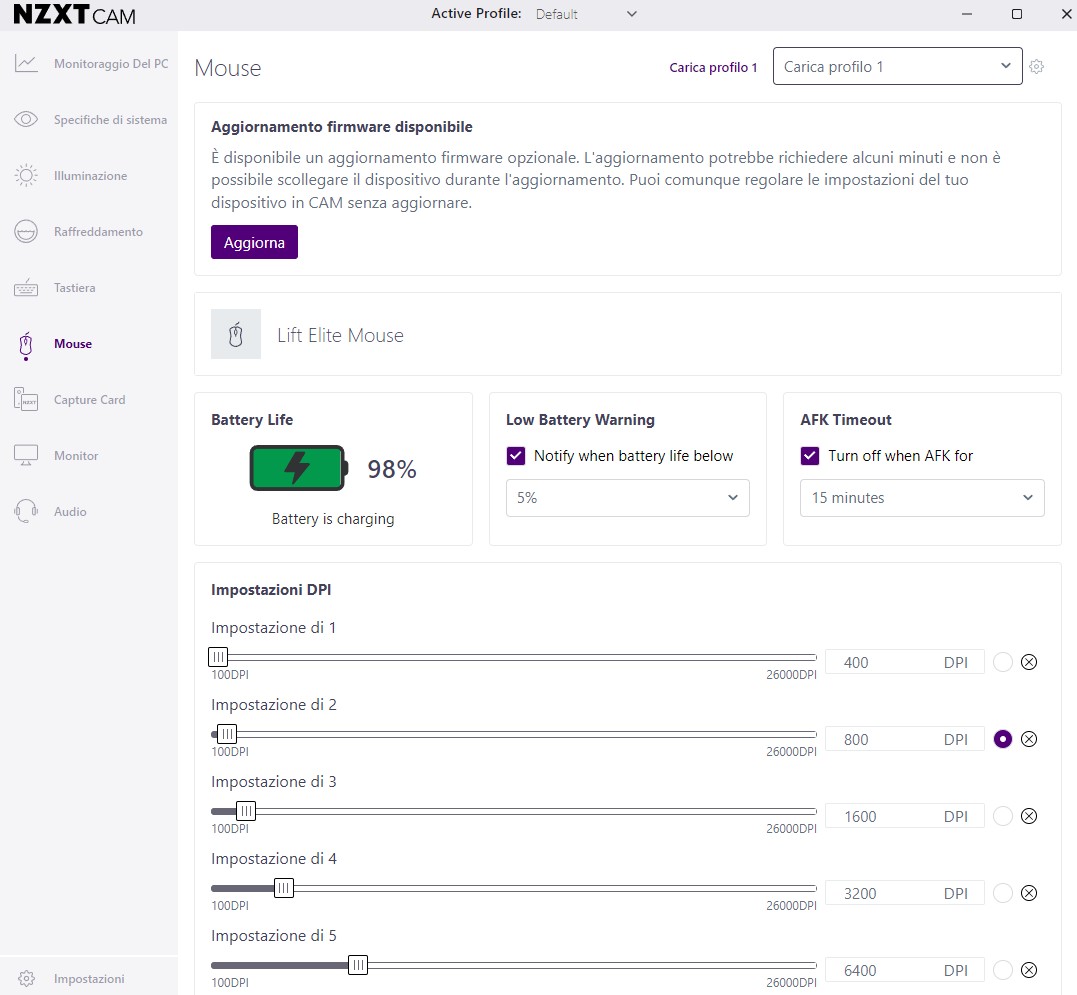Remove the DPI setting 1 with X icon

(x=1029, y=662)
